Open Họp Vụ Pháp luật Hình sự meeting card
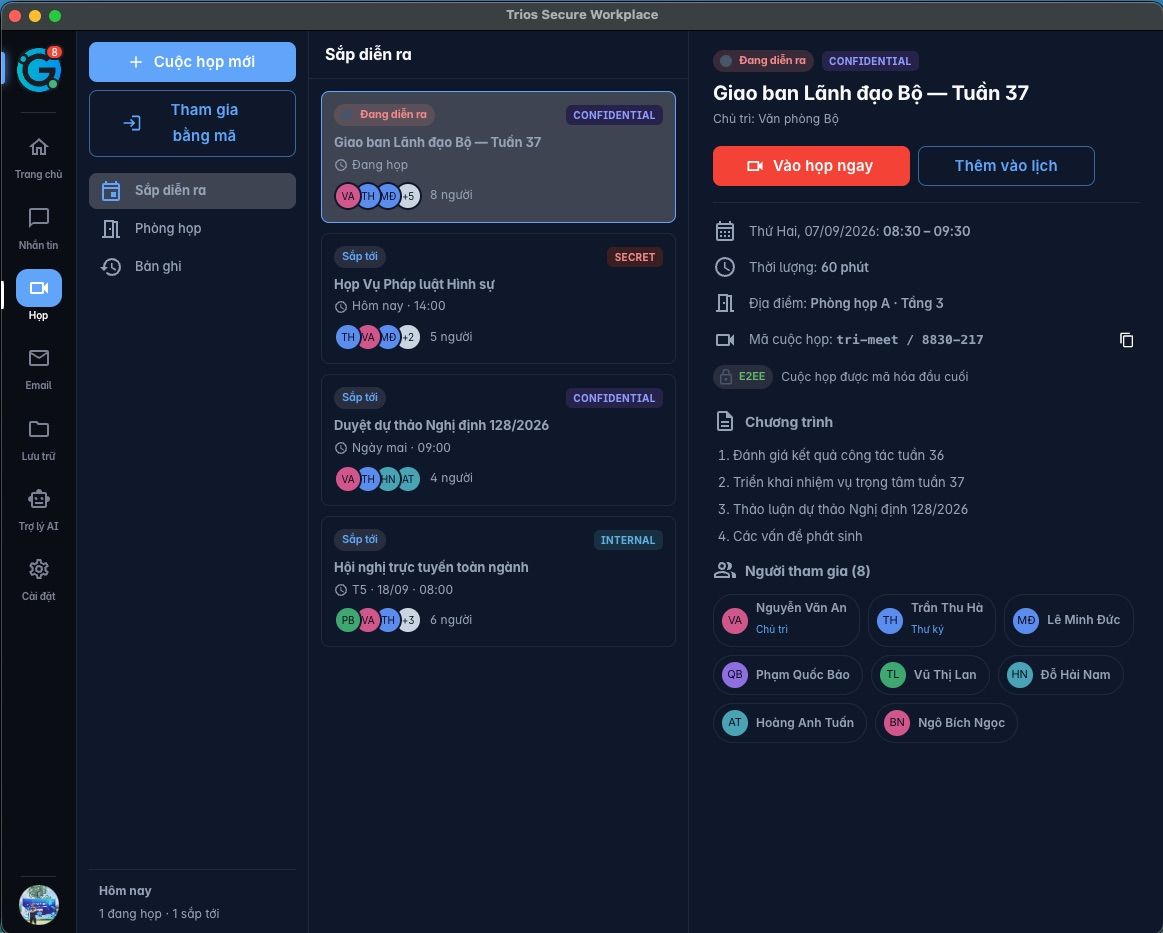The width and height of the screenshot is (1163, 933). 498,298
